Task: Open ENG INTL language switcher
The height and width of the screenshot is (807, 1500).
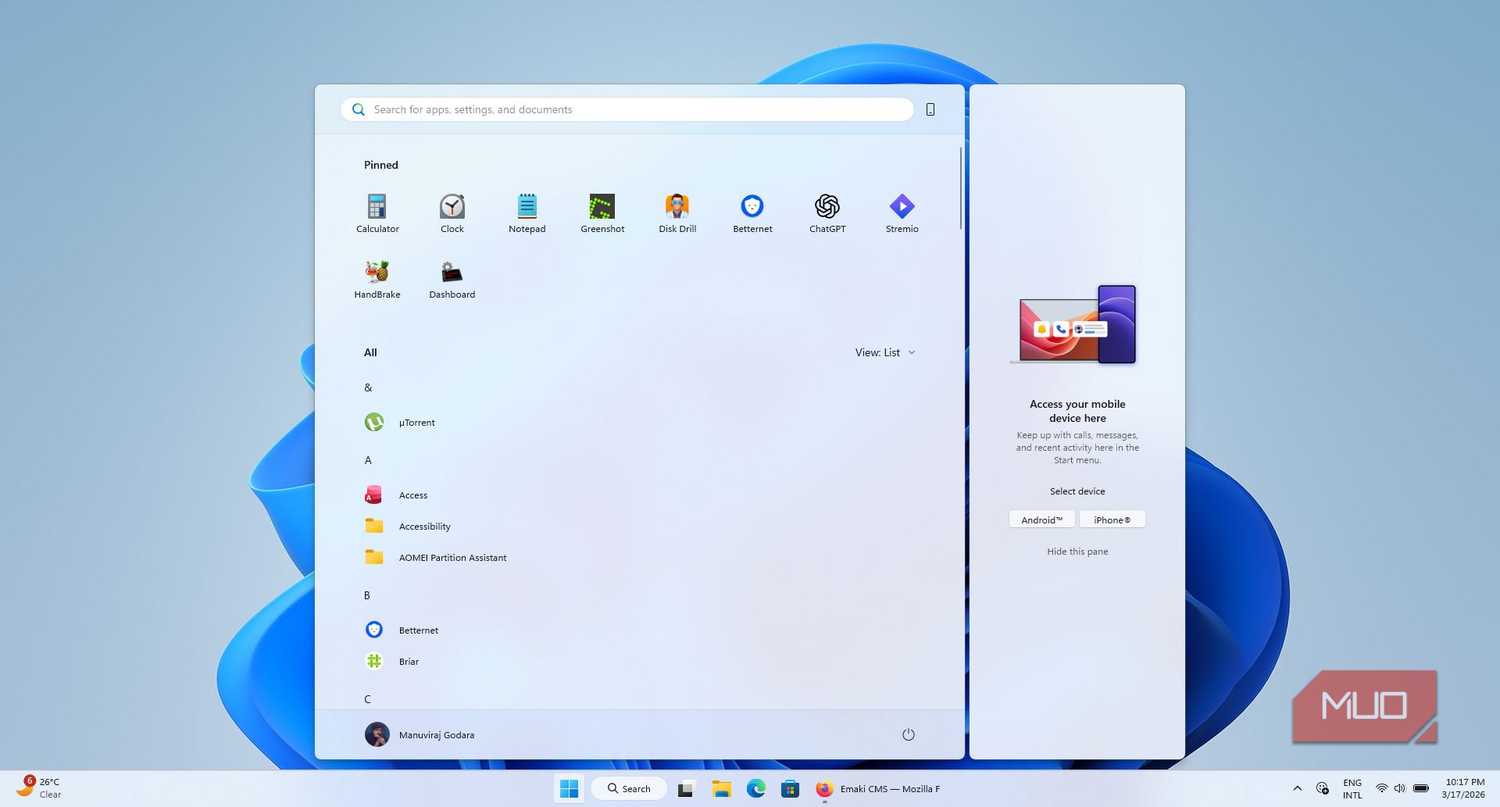Action: (1352, 788)
